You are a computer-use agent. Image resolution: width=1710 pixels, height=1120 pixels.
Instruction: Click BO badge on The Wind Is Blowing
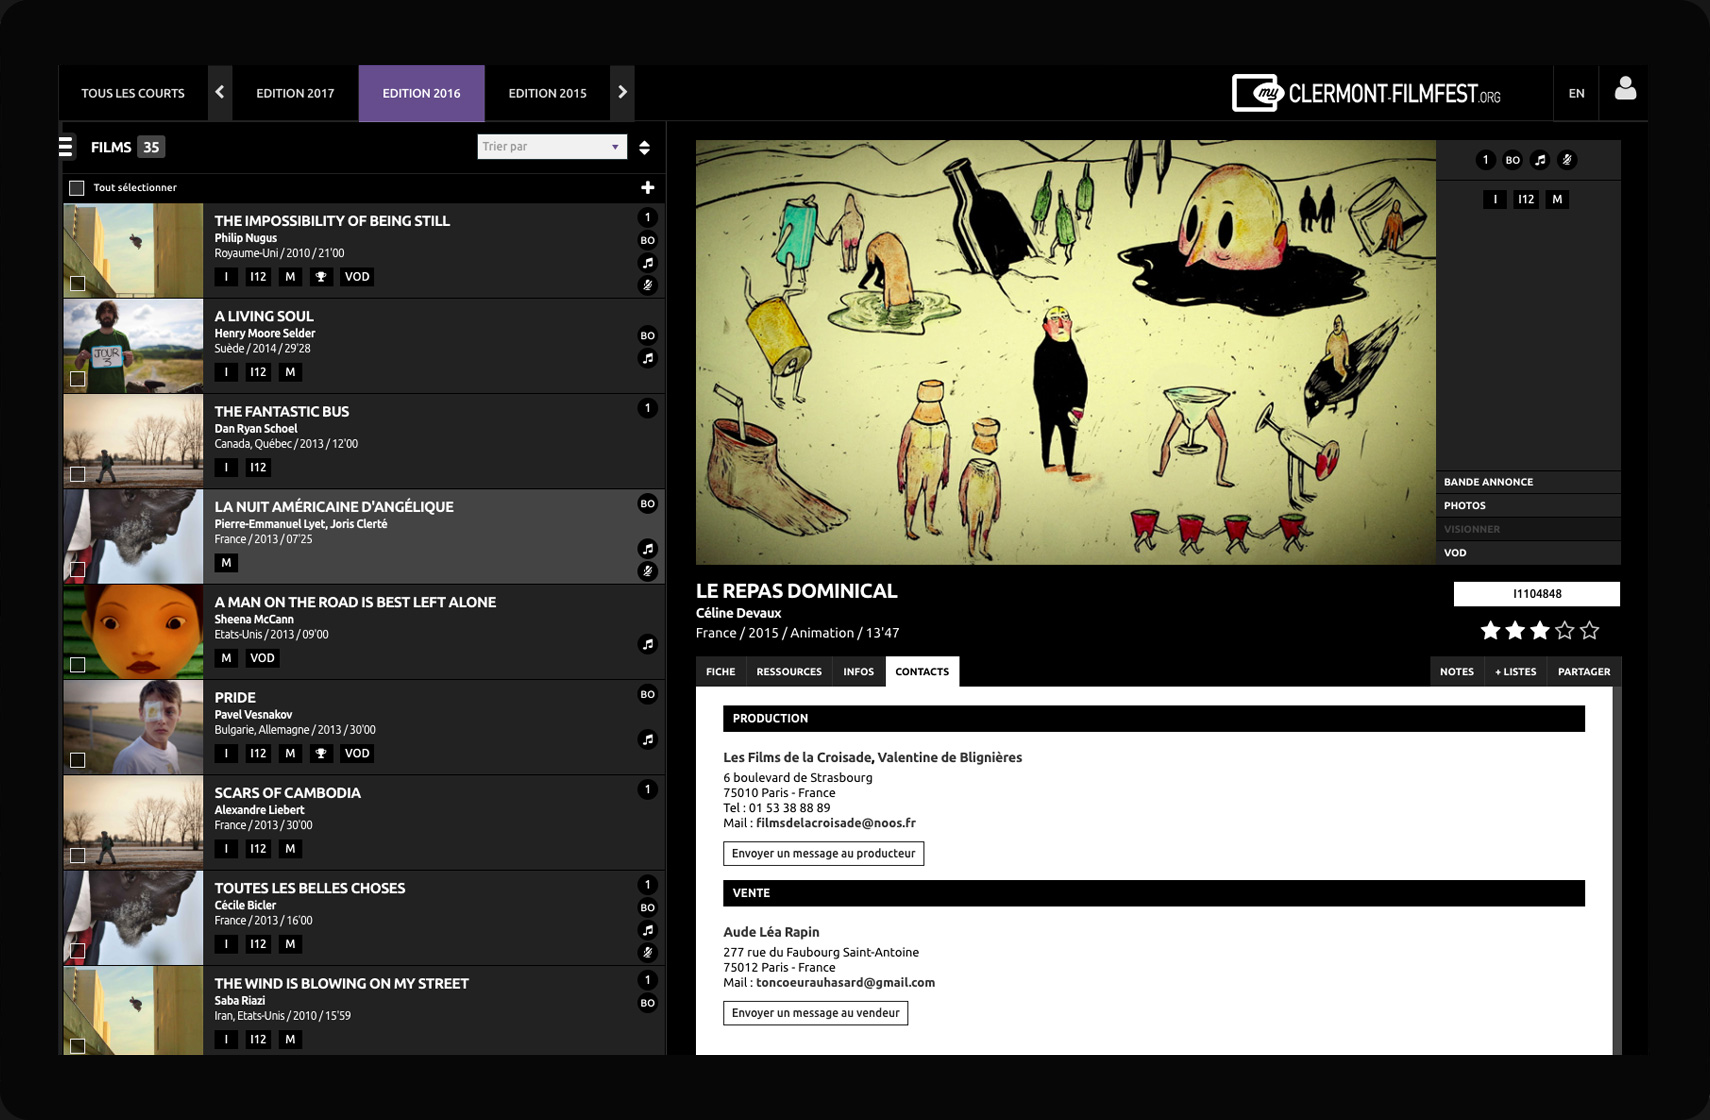tap(648, 1003)
